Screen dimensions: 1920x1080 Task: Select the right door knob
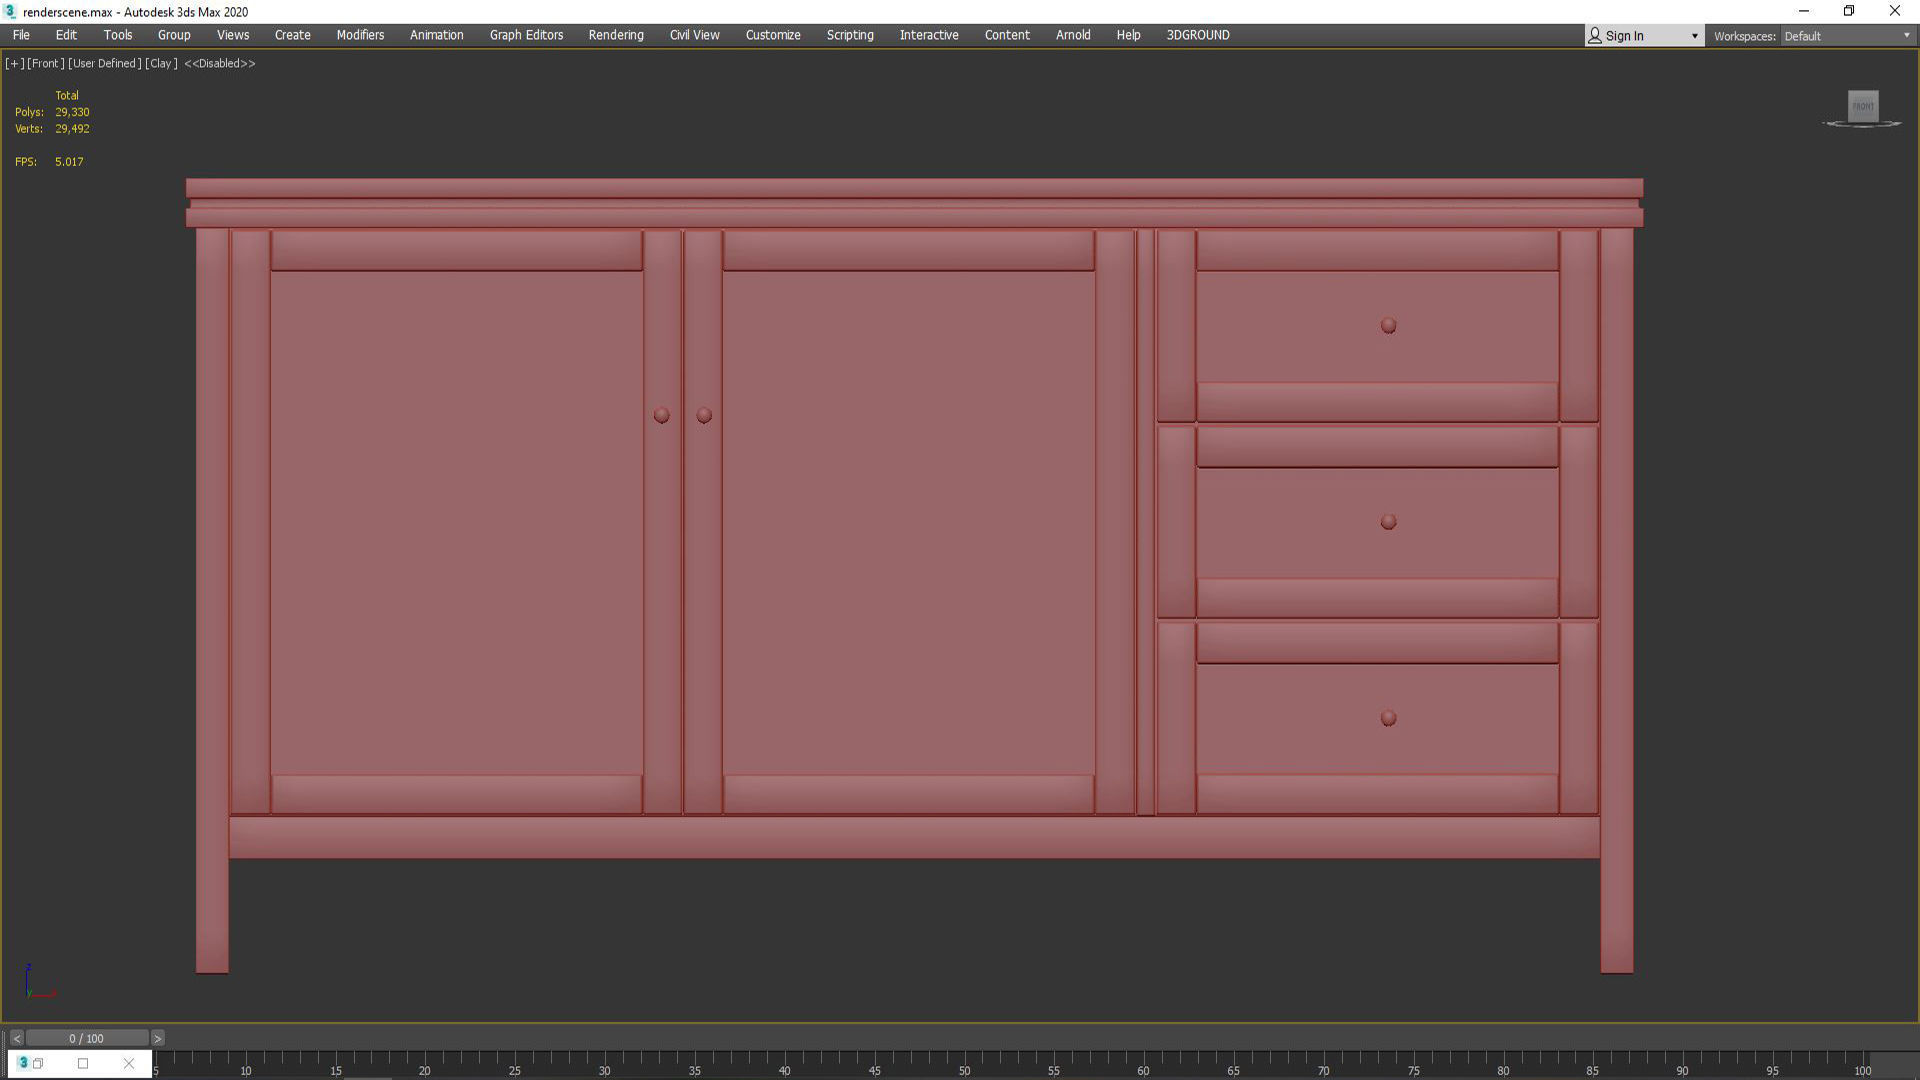coord(704,415)
